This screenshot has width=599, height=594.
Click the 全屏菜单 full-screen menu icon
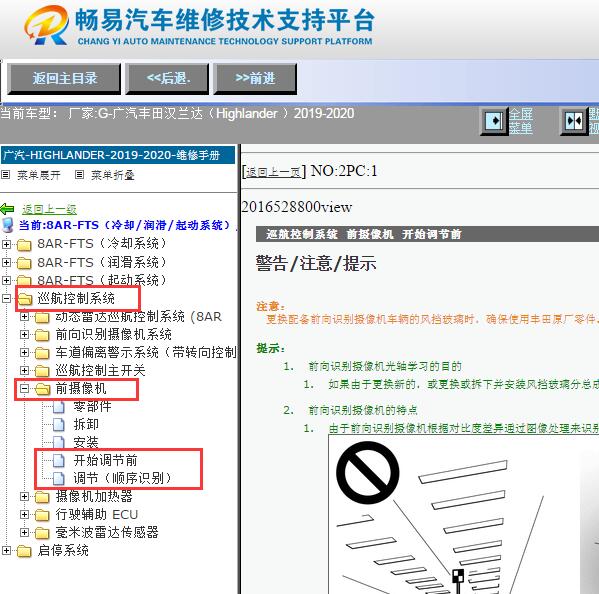click(x=494, y=121)
